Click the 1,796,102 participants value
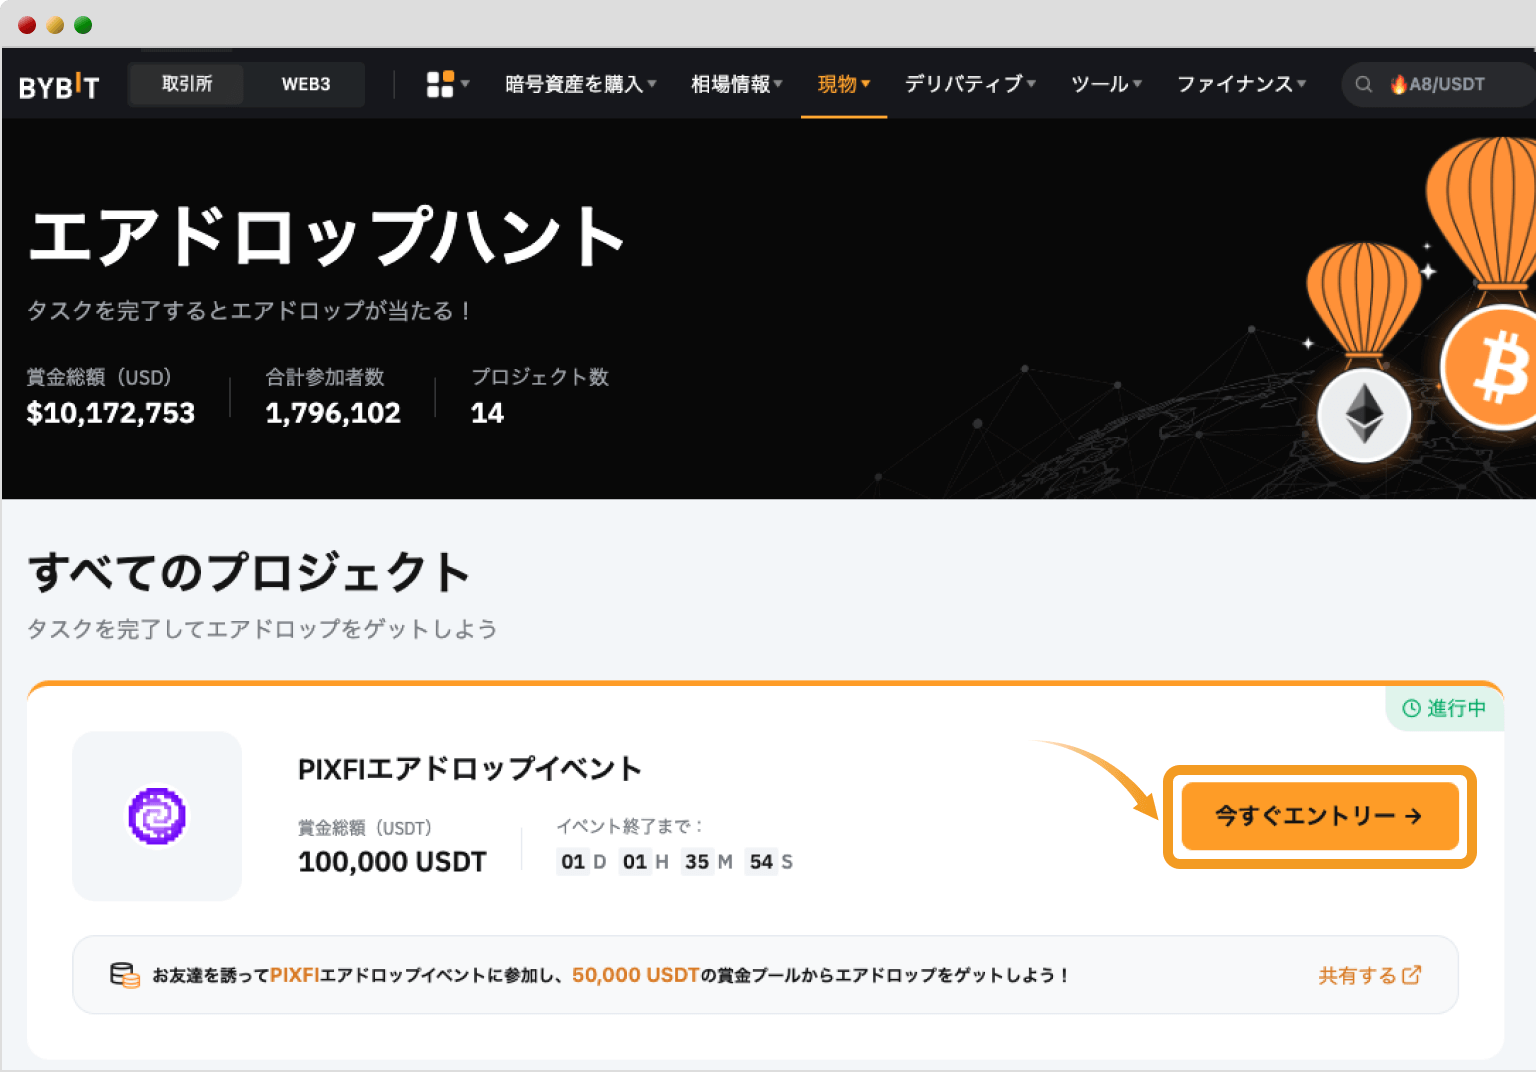Image resolution: width=1536 pixels, height=1072 pixels. 333,413
